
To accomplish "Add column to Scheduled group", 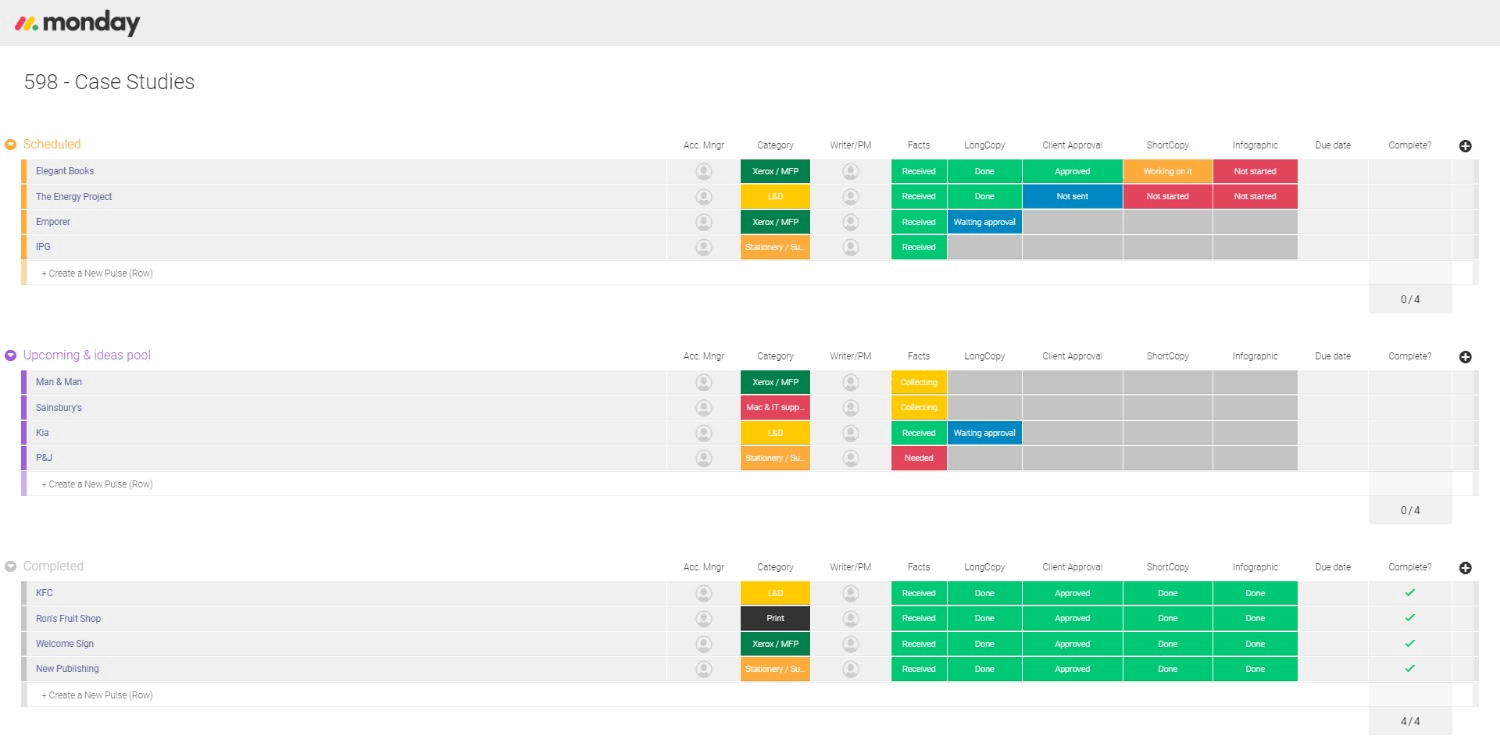I will point(1465,146).
